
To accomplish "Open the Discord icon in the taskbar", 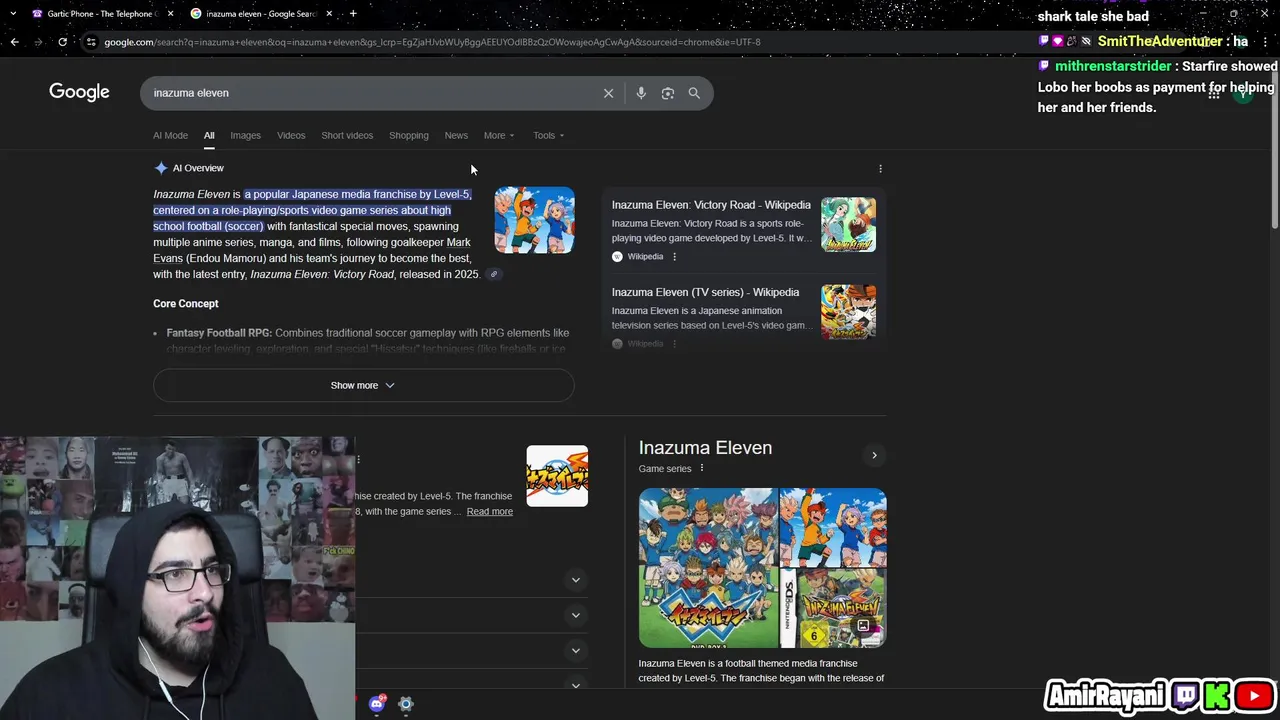I will [x=377, y=704].
